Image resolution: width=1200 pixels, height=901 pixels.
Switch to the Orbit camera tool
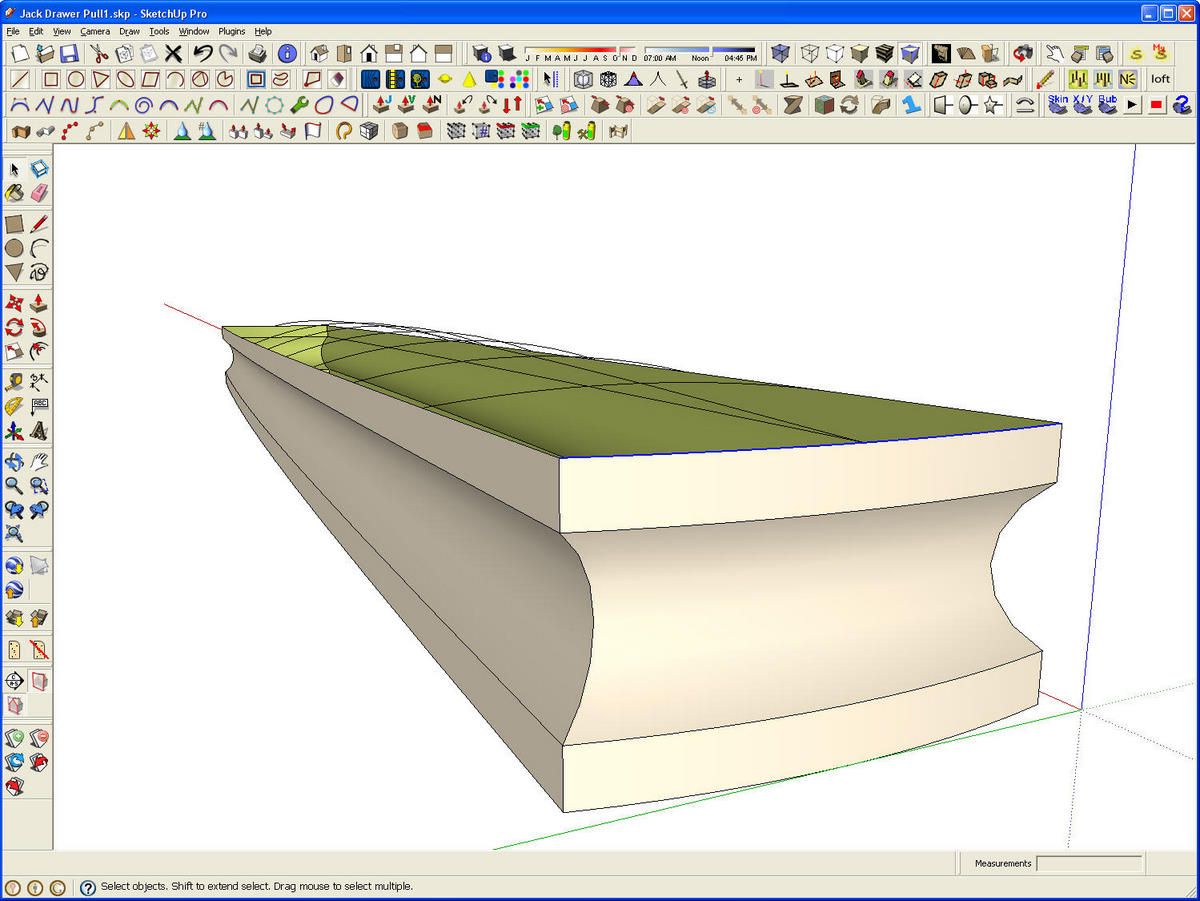tap(15, 462)
